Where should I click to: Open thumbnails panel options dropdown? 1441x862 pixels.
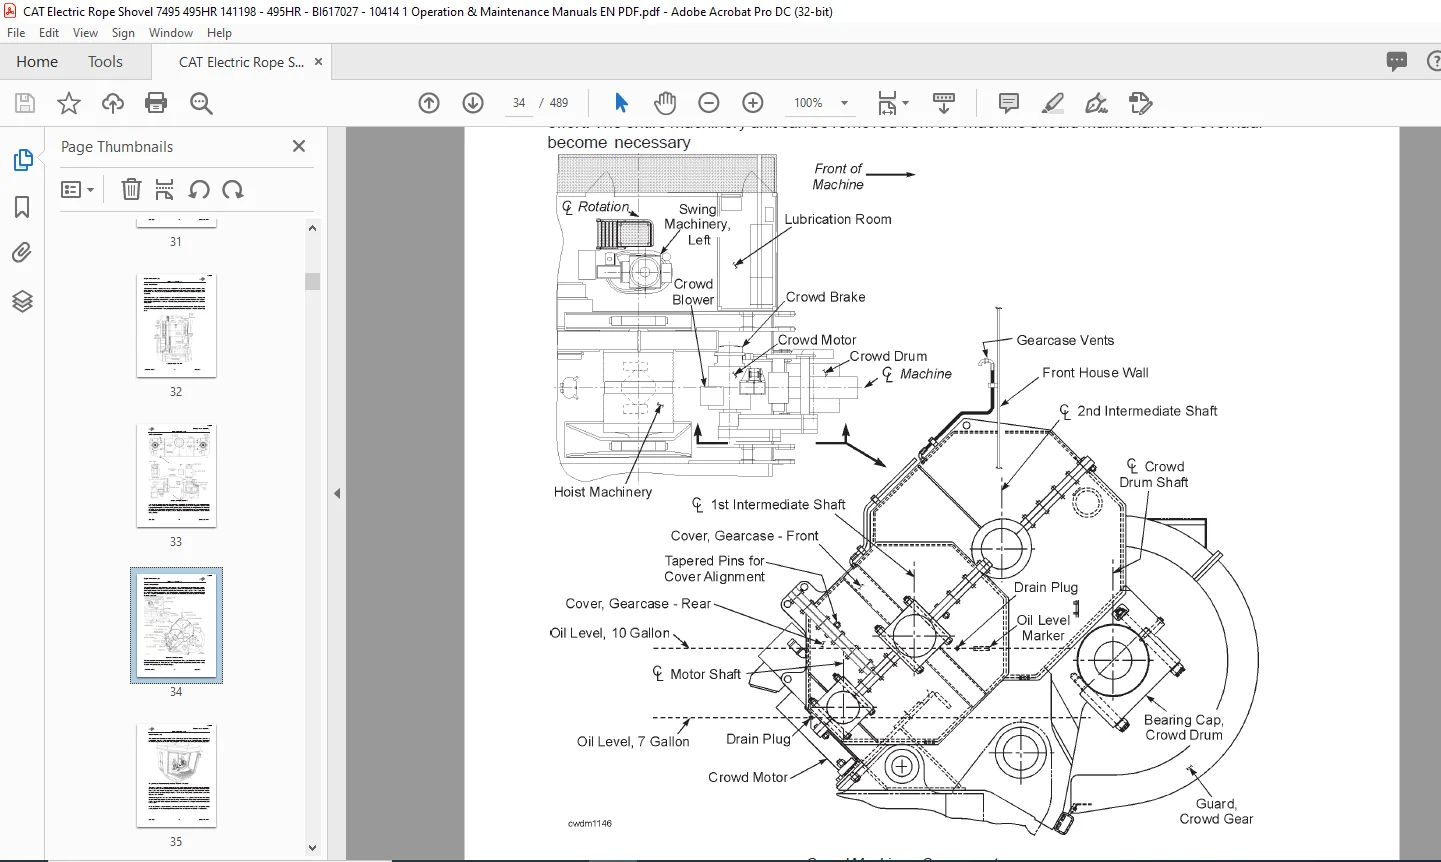(77, 189)
